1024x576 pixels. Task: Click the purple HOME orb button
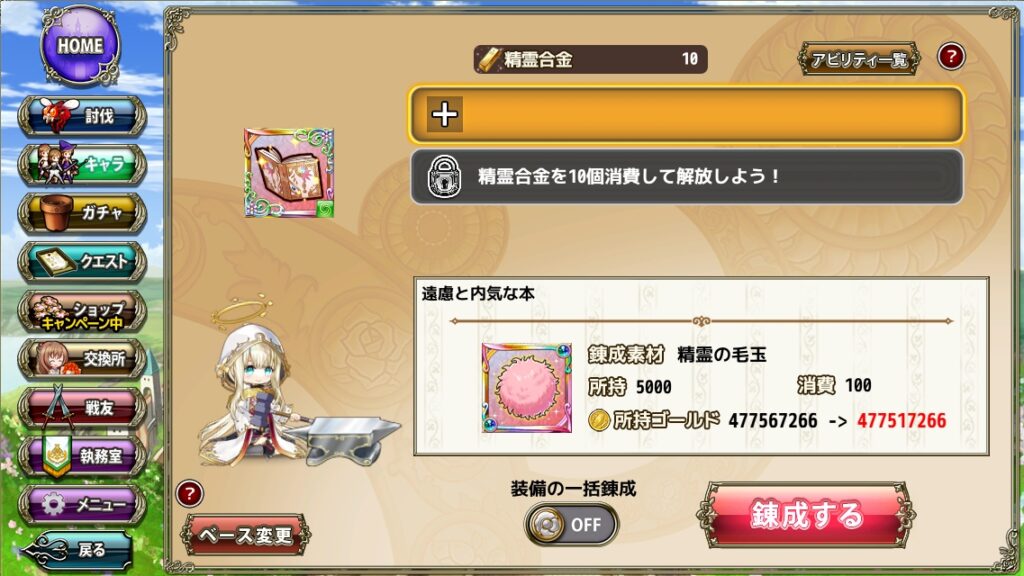(80, 46)
